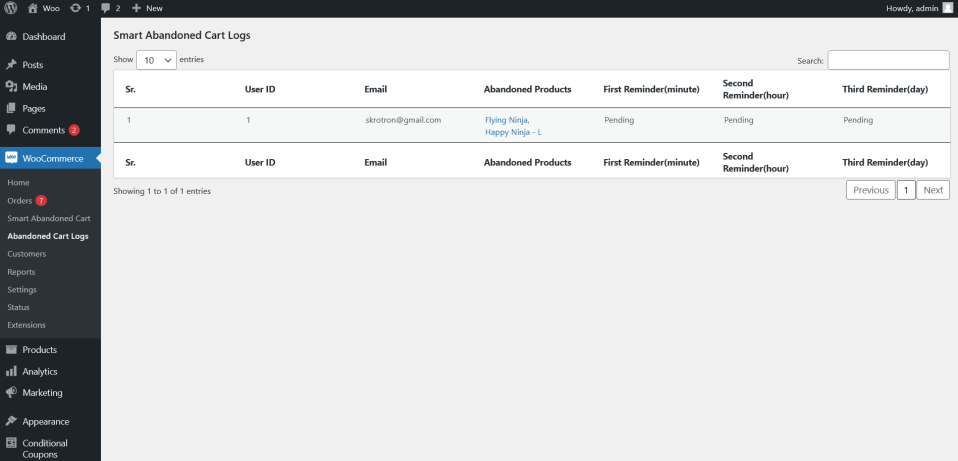
Task: Click into the Search input field
Action: coord(888,60)
